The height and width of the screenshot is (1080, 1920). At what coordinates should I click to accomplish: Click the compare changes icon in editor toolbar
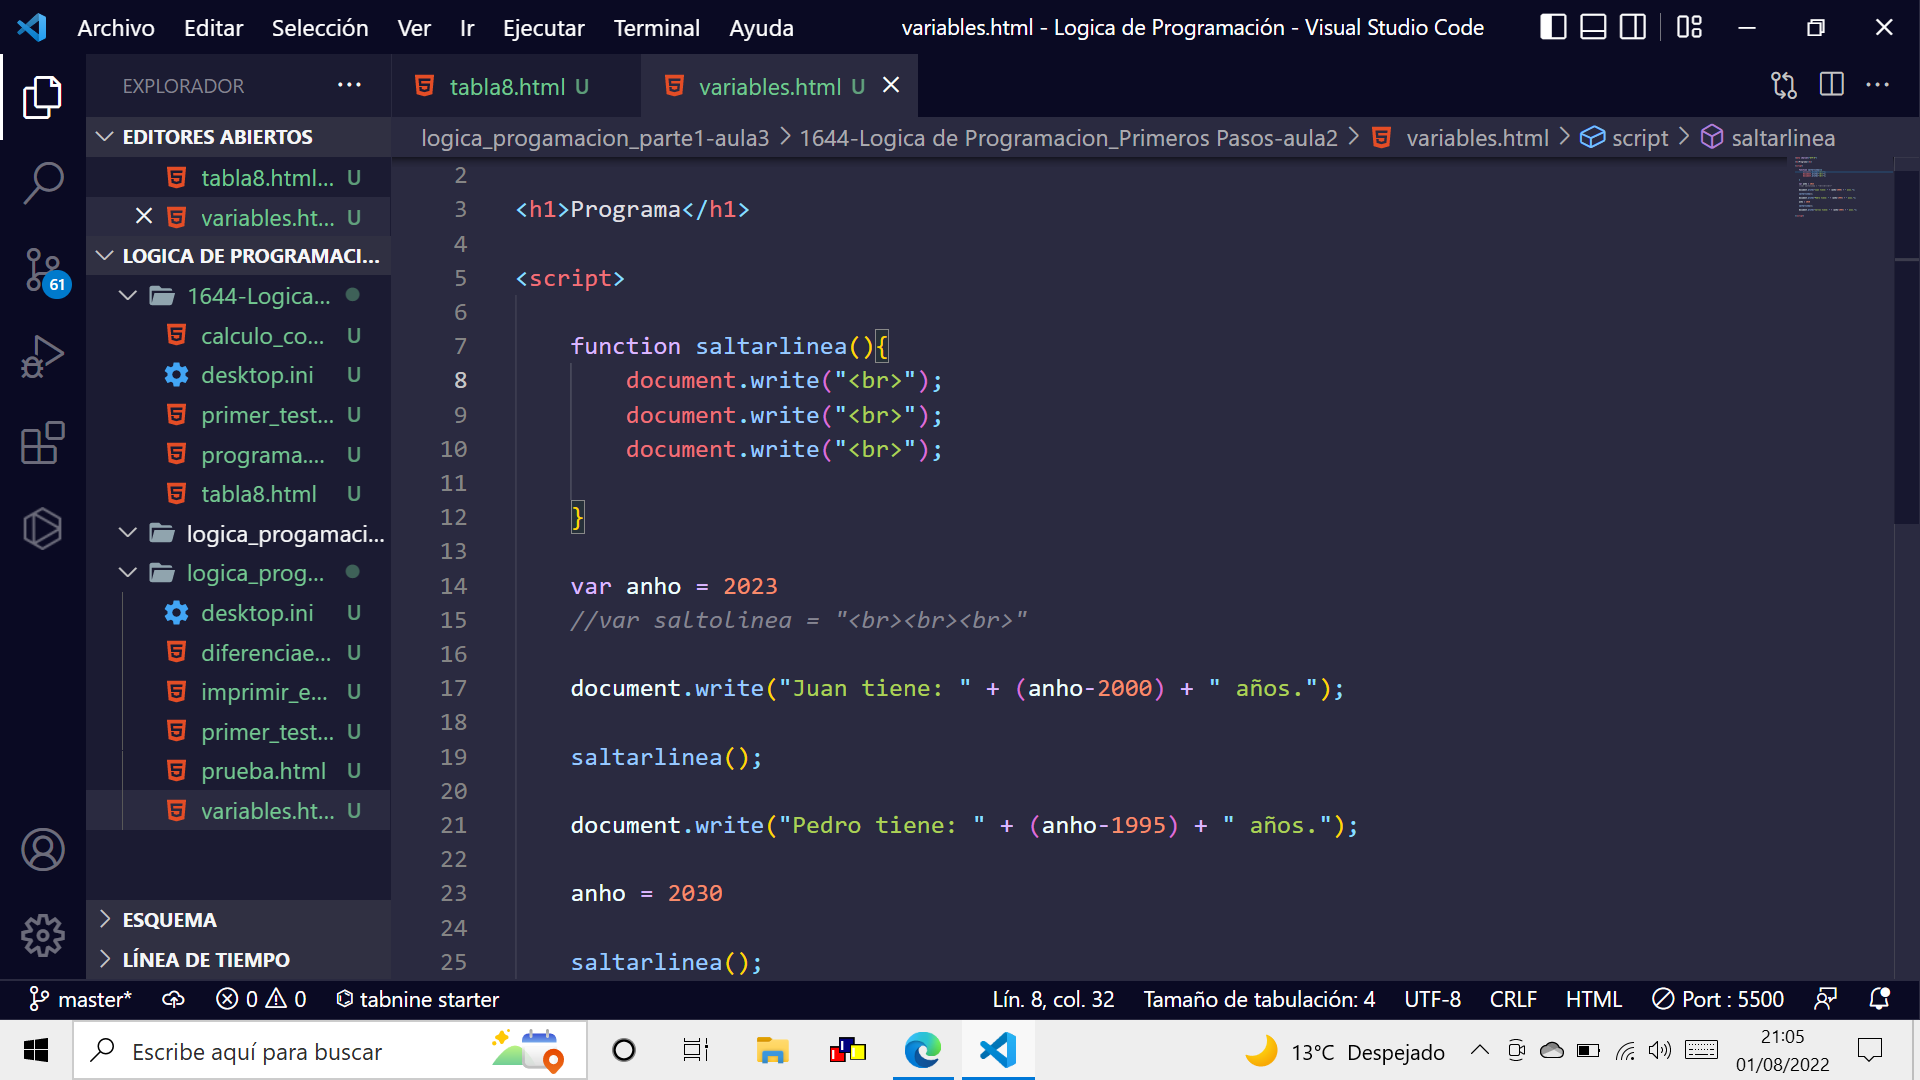point(1784,86)
